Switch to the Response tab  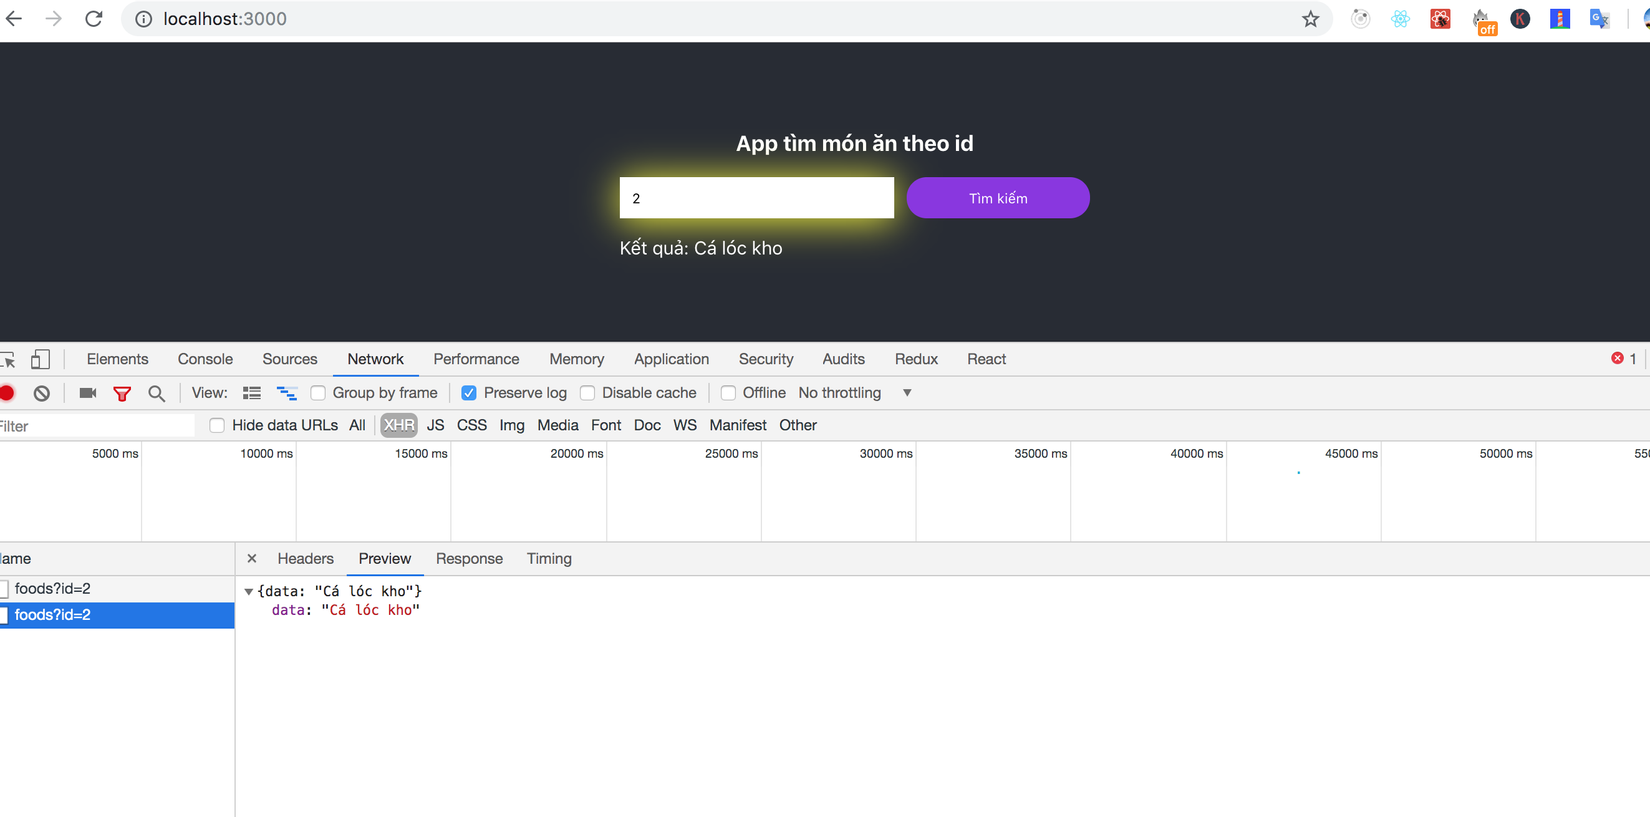click(x=469, y=559)
